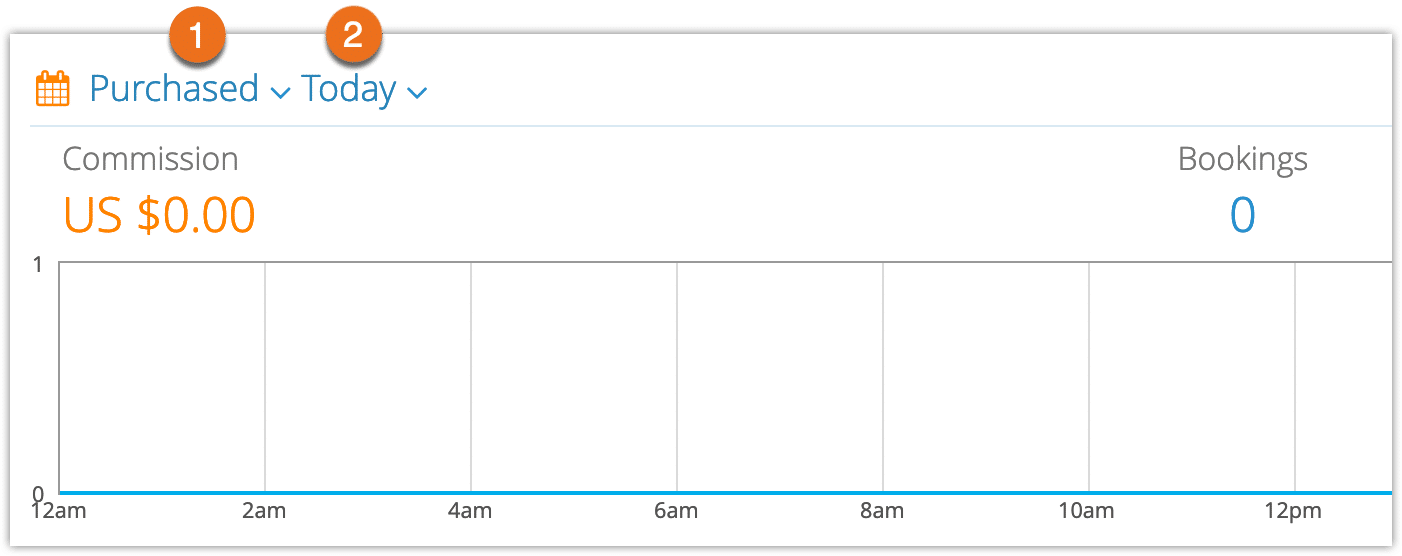The image size is (1402, 556).
Task: Click the chevron next to Today
Action: pos(418,93)
